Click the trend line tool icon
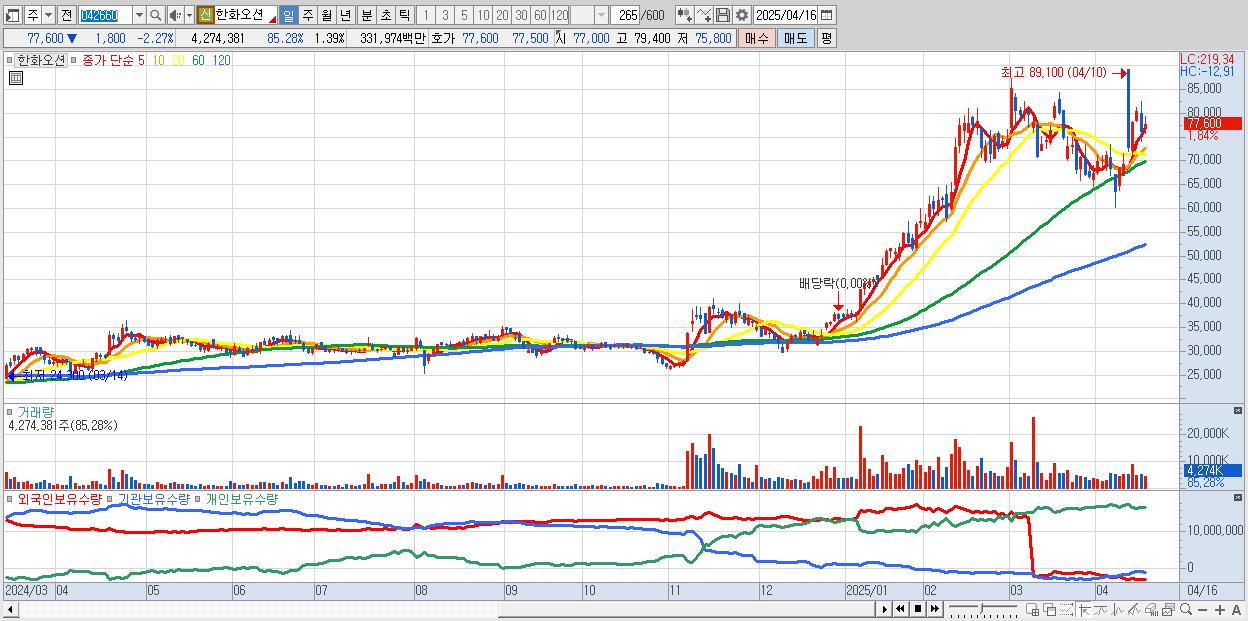Viewport: 1248px width, 621px height. [x=1101, y=610]
